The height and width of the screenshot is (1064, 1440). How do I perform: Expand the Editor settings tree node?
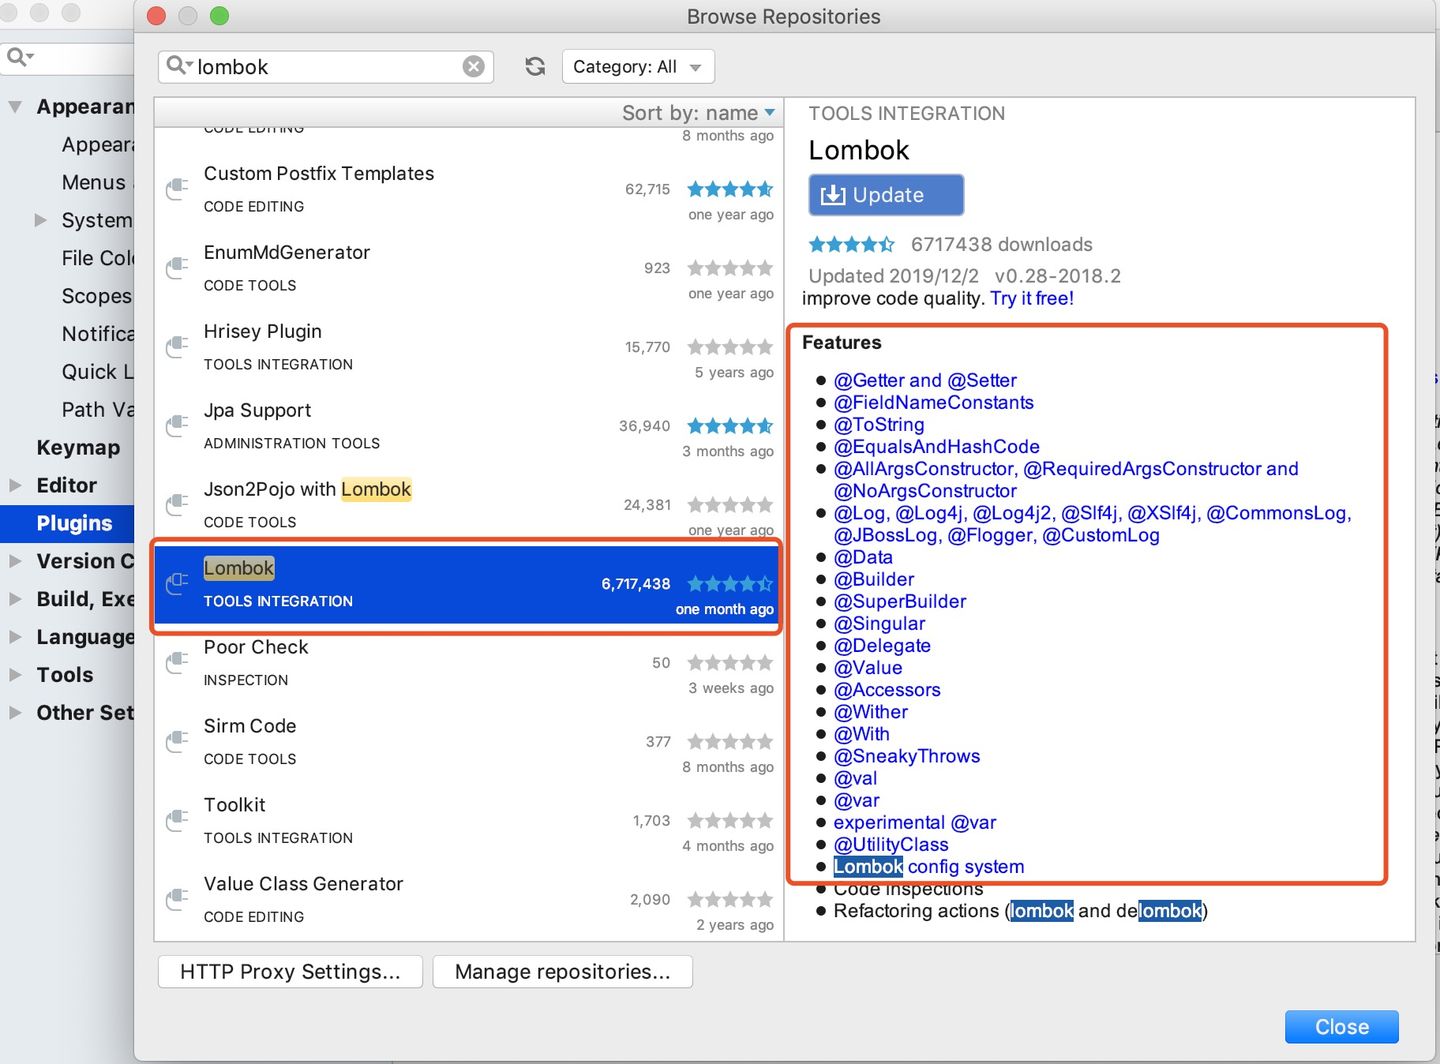coord(15,485)
